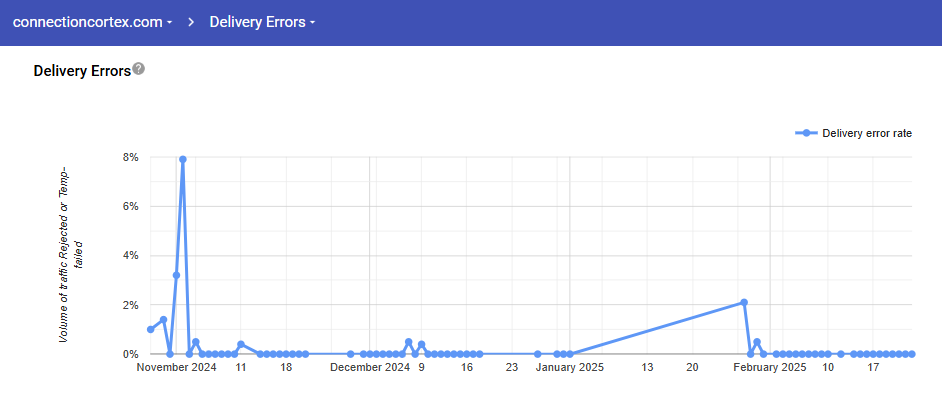Expand the Delivery Errors dropdown in header

coord(262,22)
